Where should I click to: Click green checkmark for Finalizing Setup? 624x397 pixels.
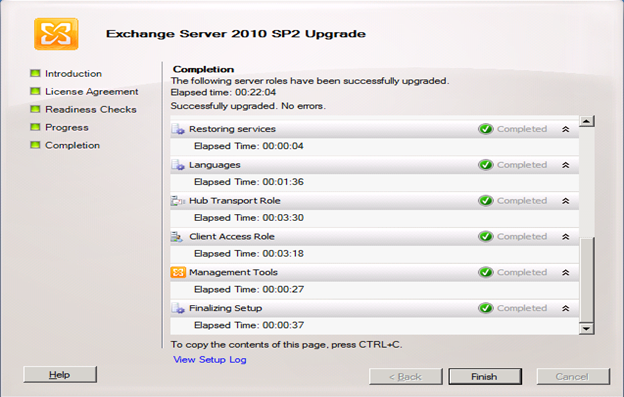click(x=486, y=308)
